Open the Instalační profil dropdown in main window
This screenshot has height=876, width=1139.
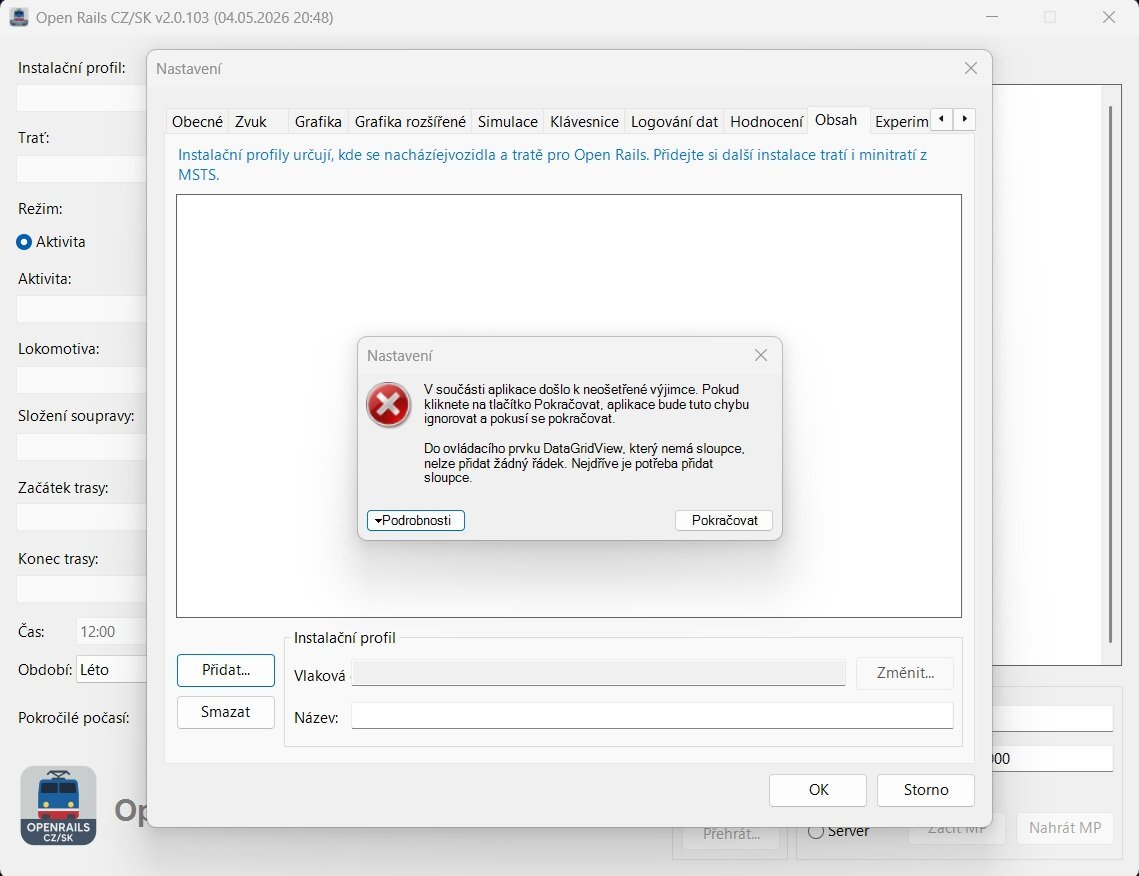click(x=81, y=97)
